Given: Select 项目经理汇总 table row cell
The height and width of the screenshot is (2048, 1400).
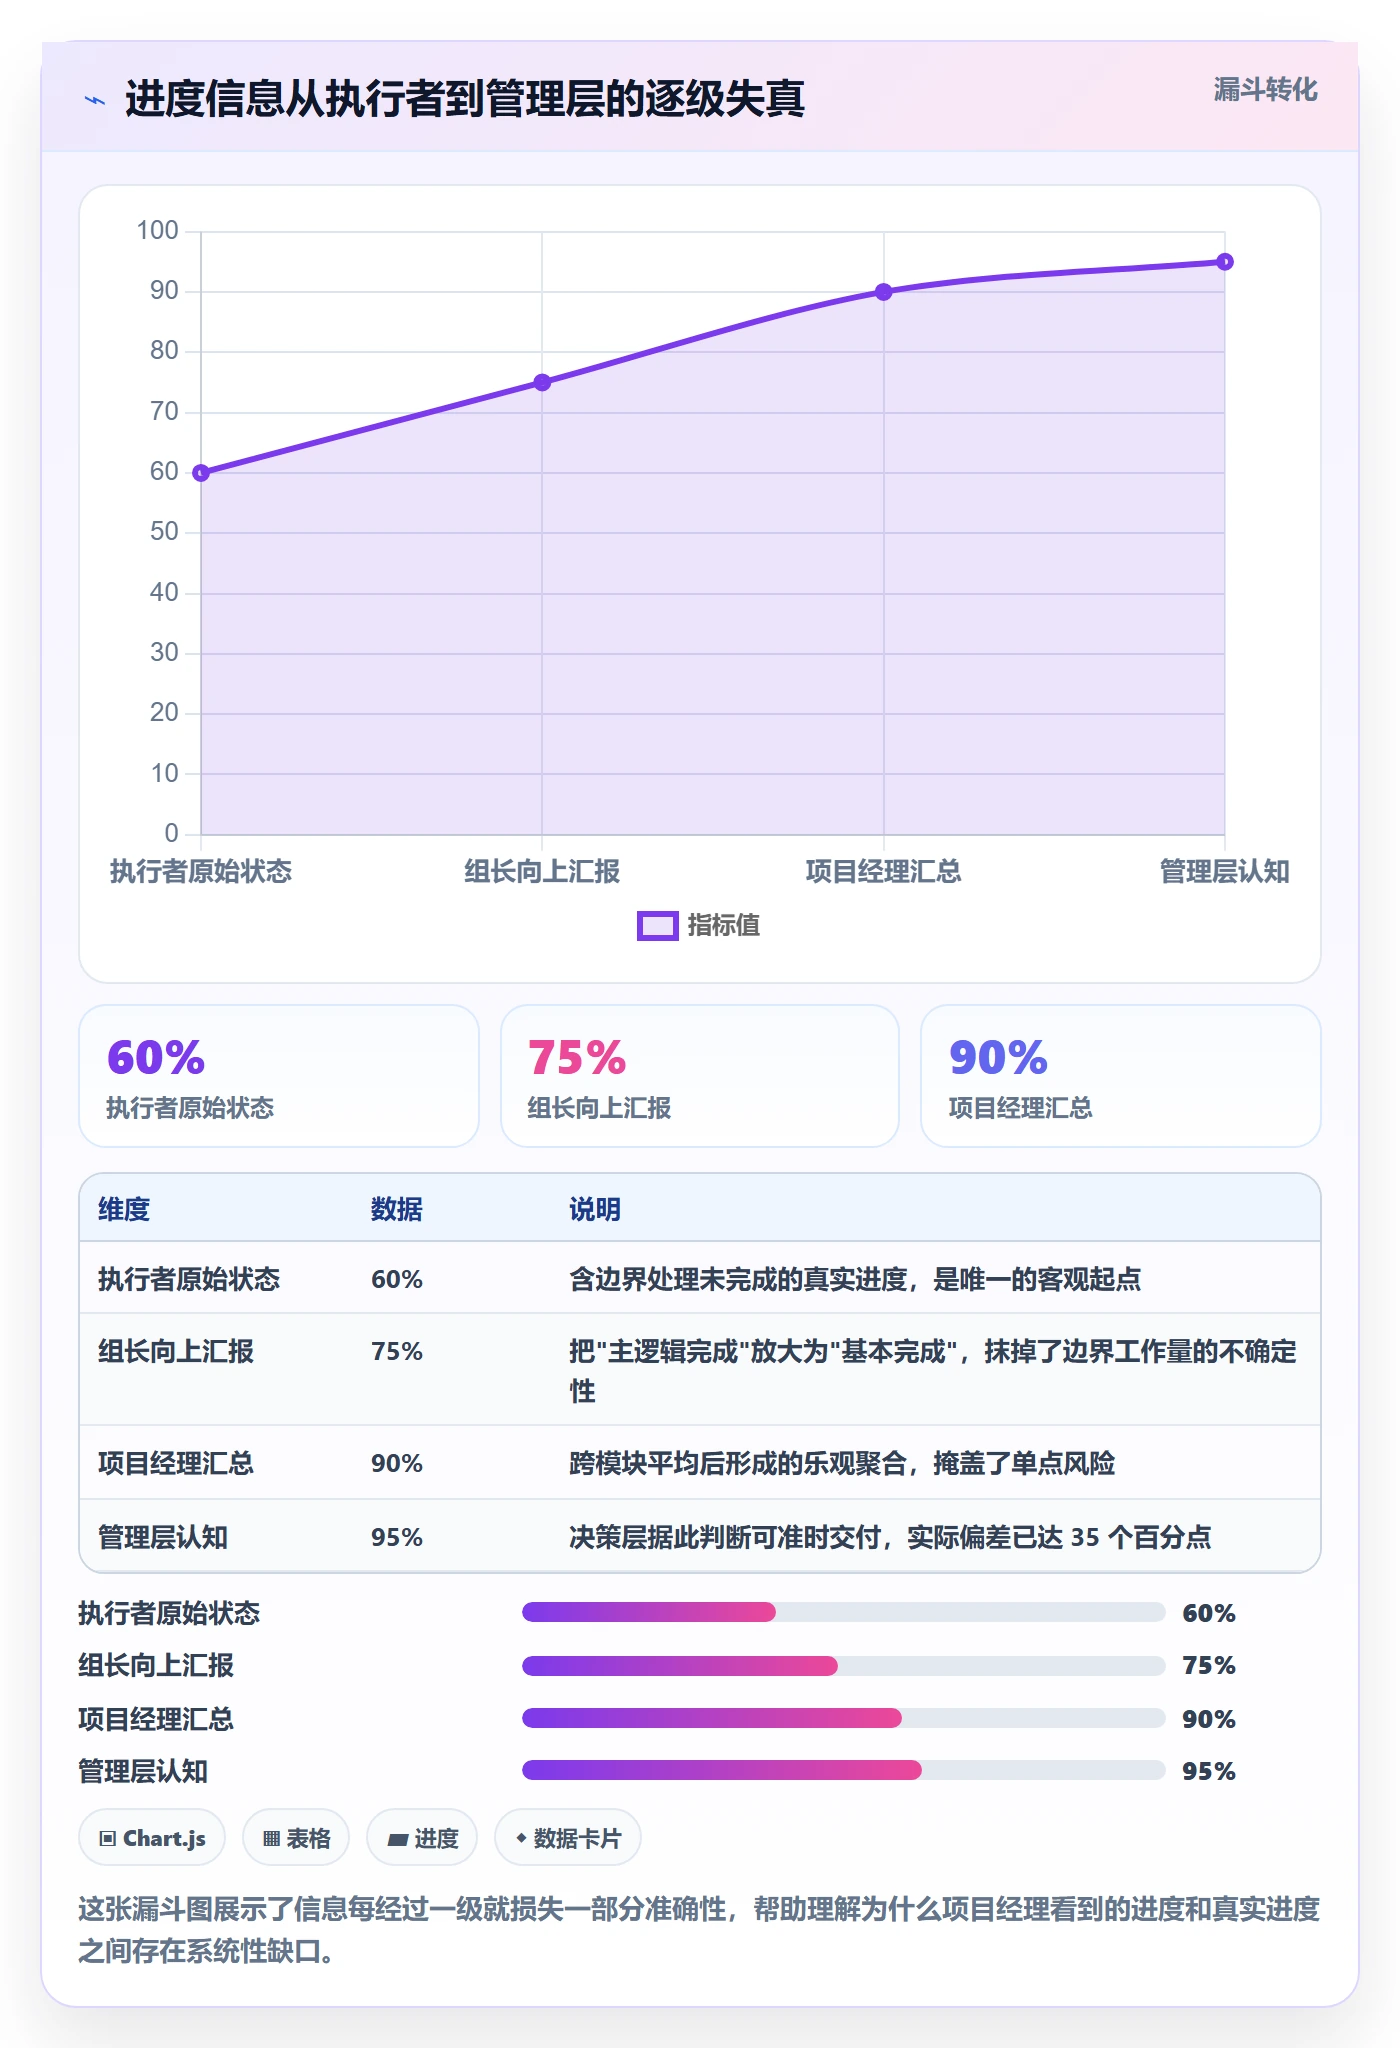Looking at the screenshot, I should click(x=176, y=1463).
